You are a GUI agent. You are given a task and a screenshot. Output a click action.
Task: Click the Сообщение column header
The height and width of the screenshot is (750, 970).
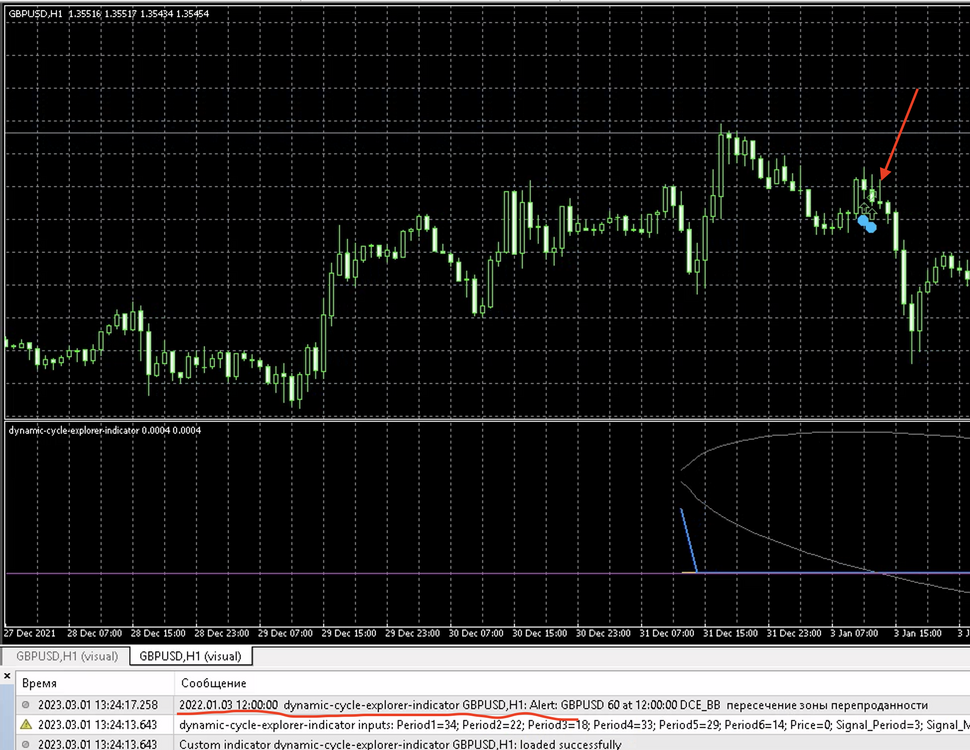click(x=213, y=683)
